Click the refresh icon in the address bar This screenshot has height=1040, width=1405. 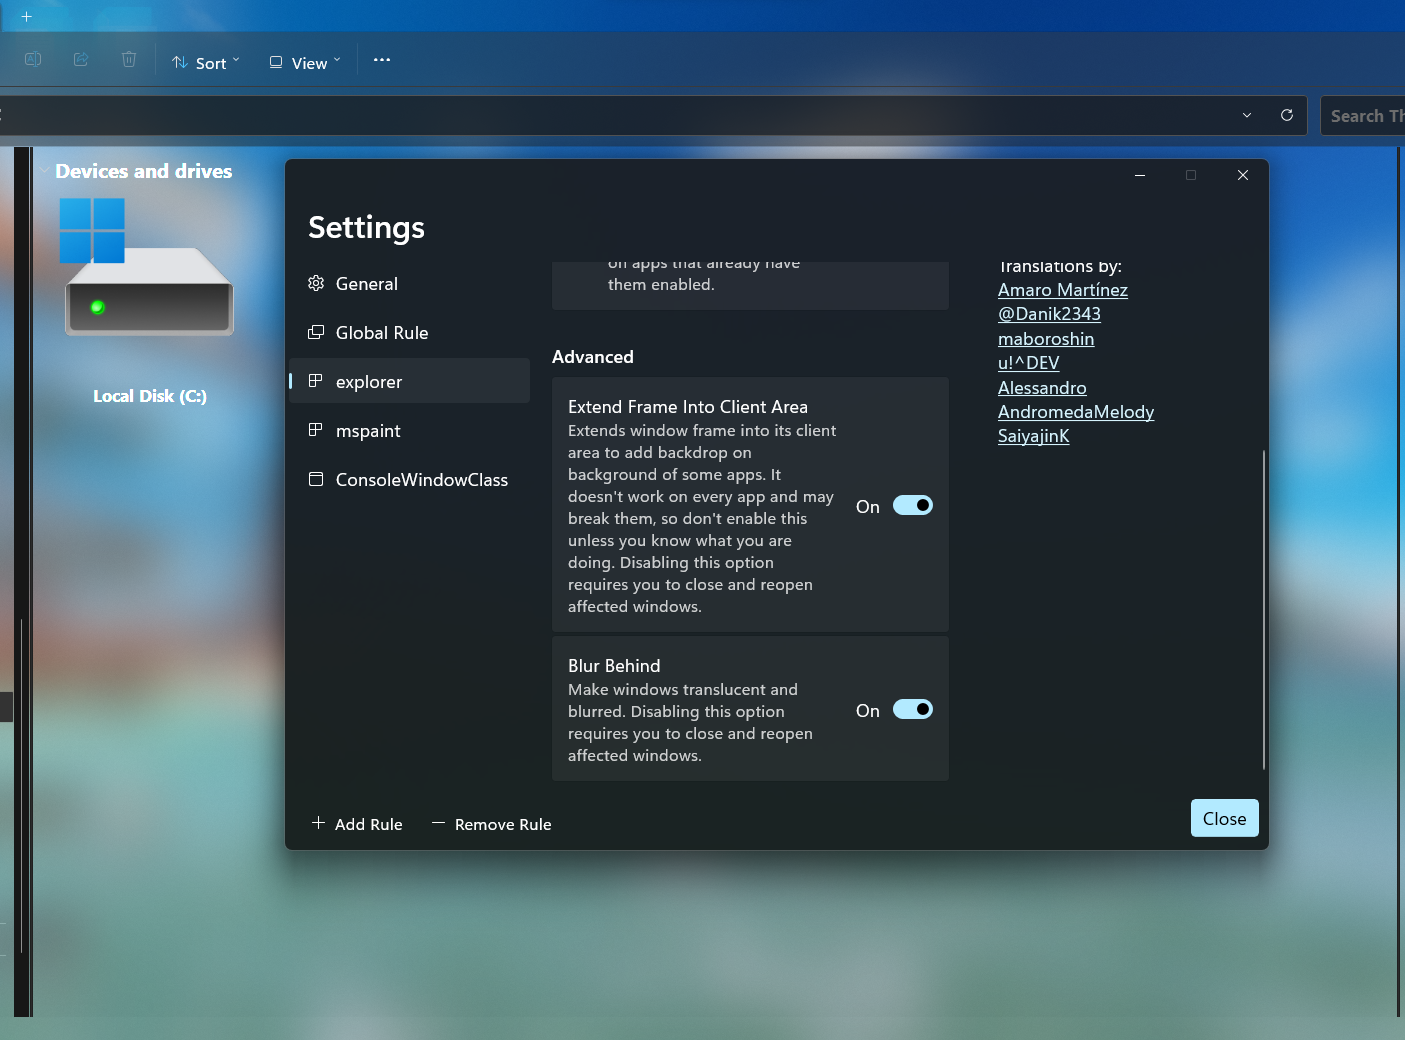tap(1287, 115)
